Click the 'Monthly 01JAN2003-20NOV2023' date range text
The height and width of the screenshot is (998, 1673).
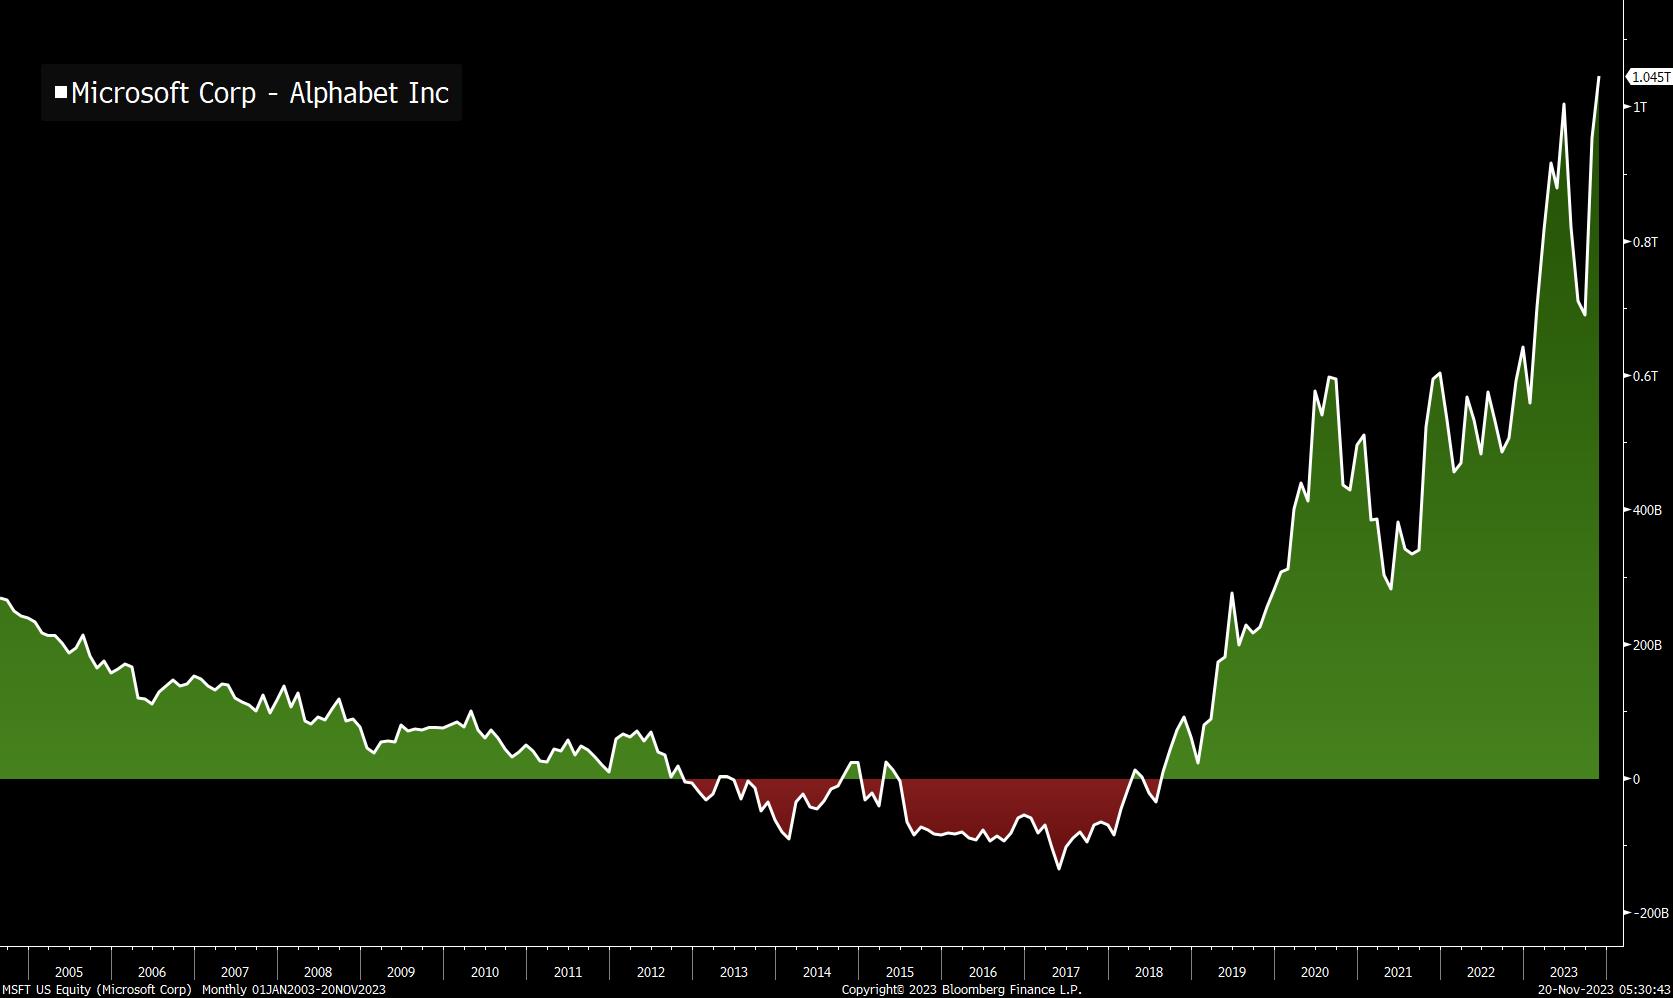coord(294,990)
